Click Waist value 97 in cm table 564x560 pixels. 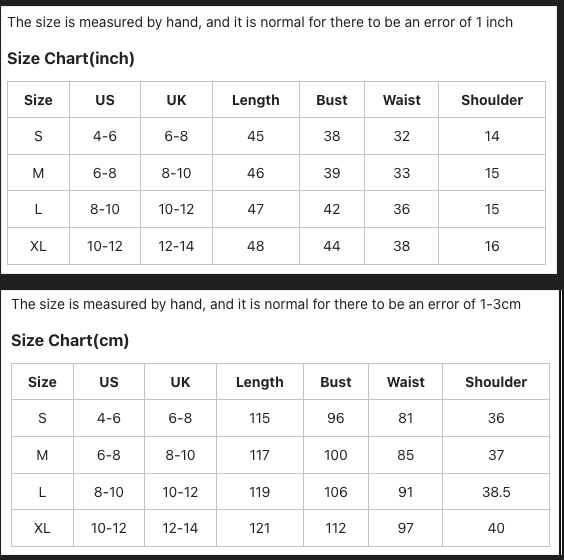click(405, 528)
